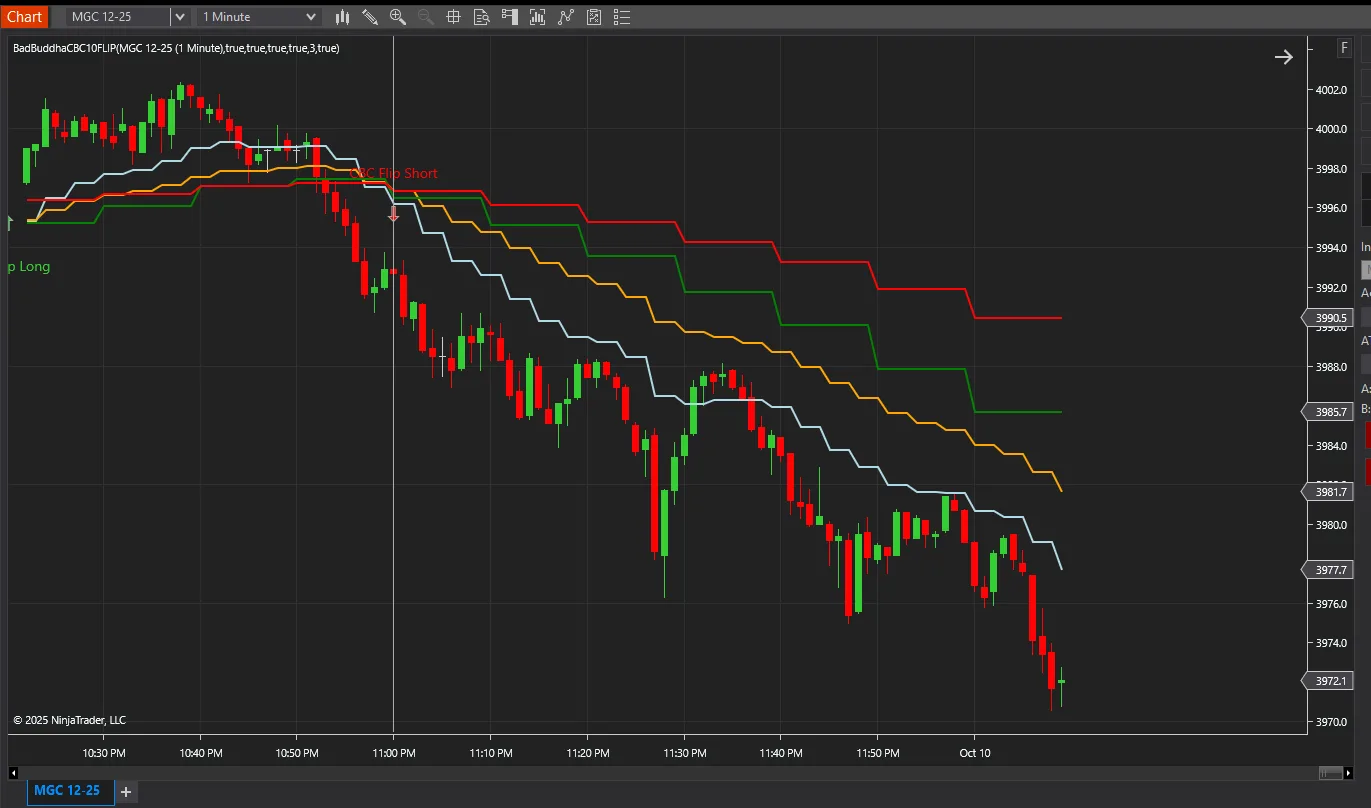
Task: Click the zoom out magnifier icon
Action: pyautogui.click(x=425, y=16)
